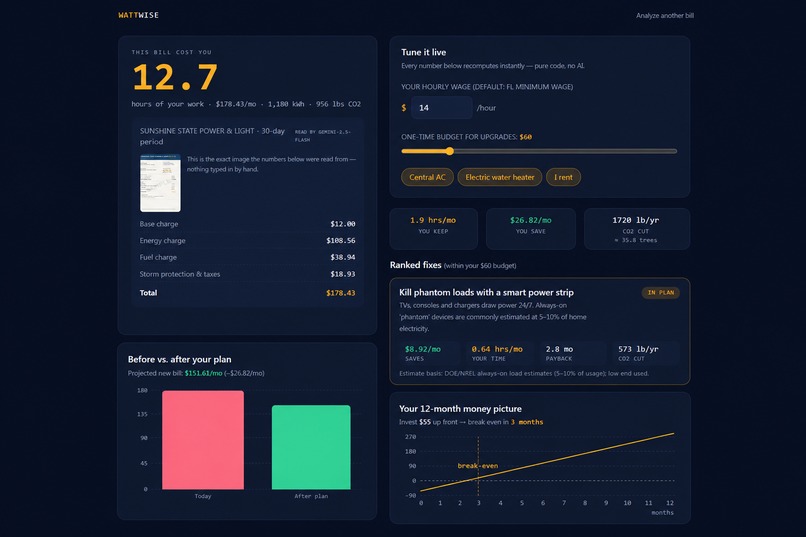Select the Energy charge $108.56 value

click(x=341, y=240)
